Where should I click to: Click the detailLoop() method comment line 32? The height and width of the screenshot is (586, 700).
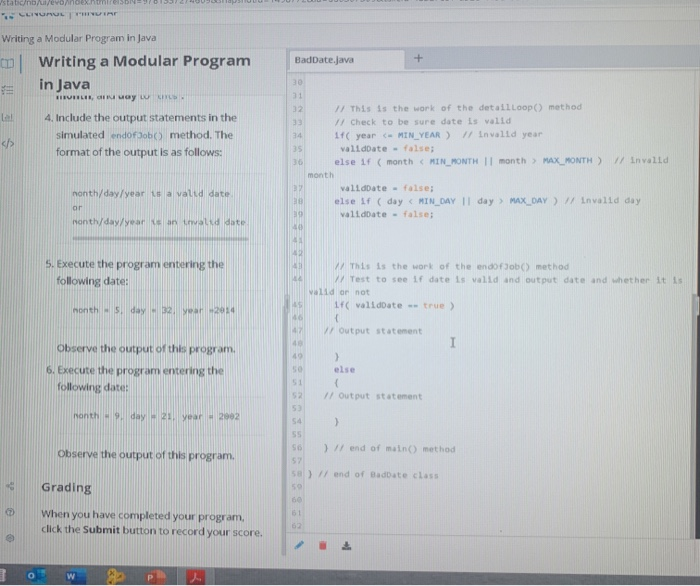(x=458, y=108)
